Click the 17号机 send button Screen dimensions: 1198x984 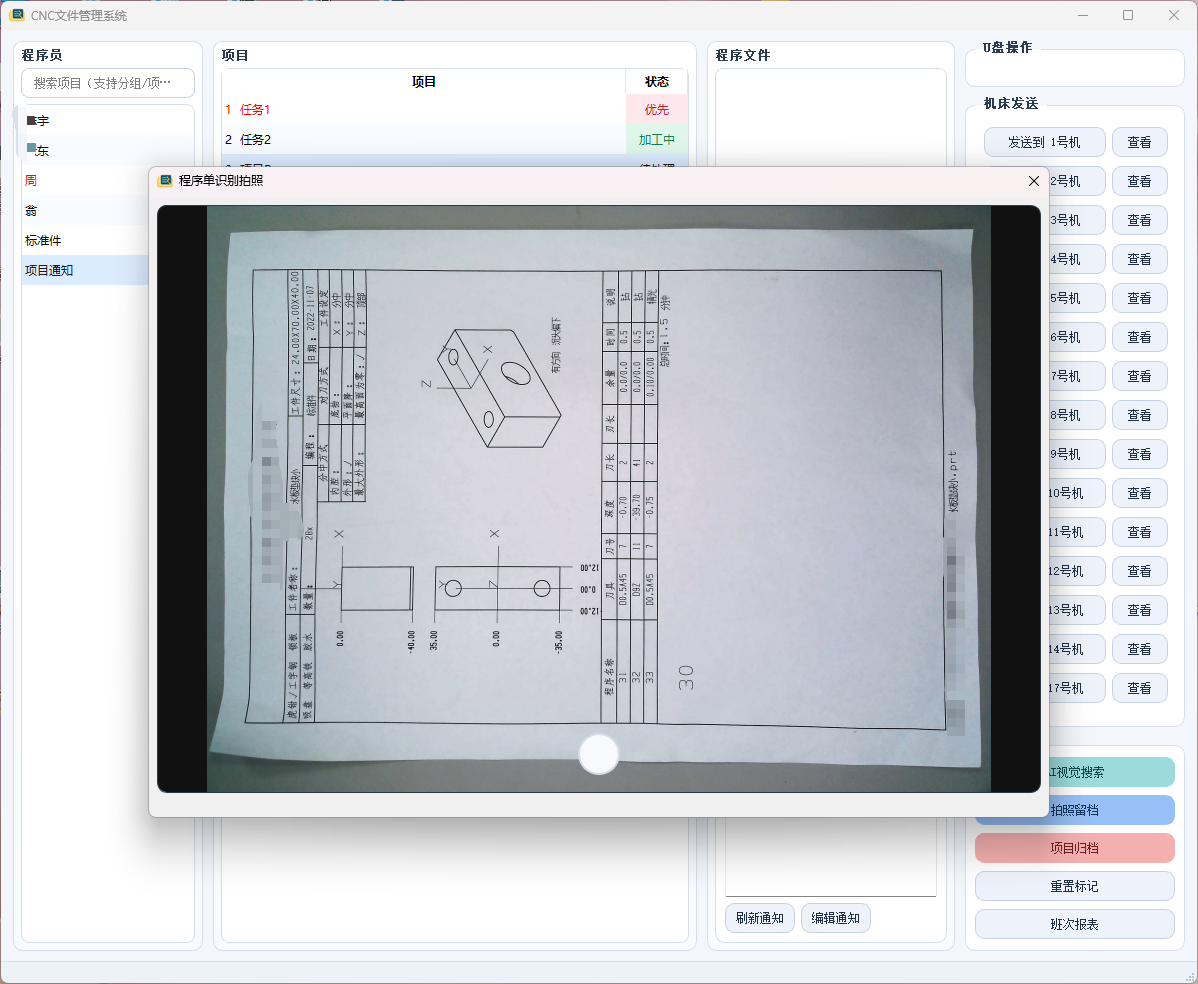click(1076, 688)
